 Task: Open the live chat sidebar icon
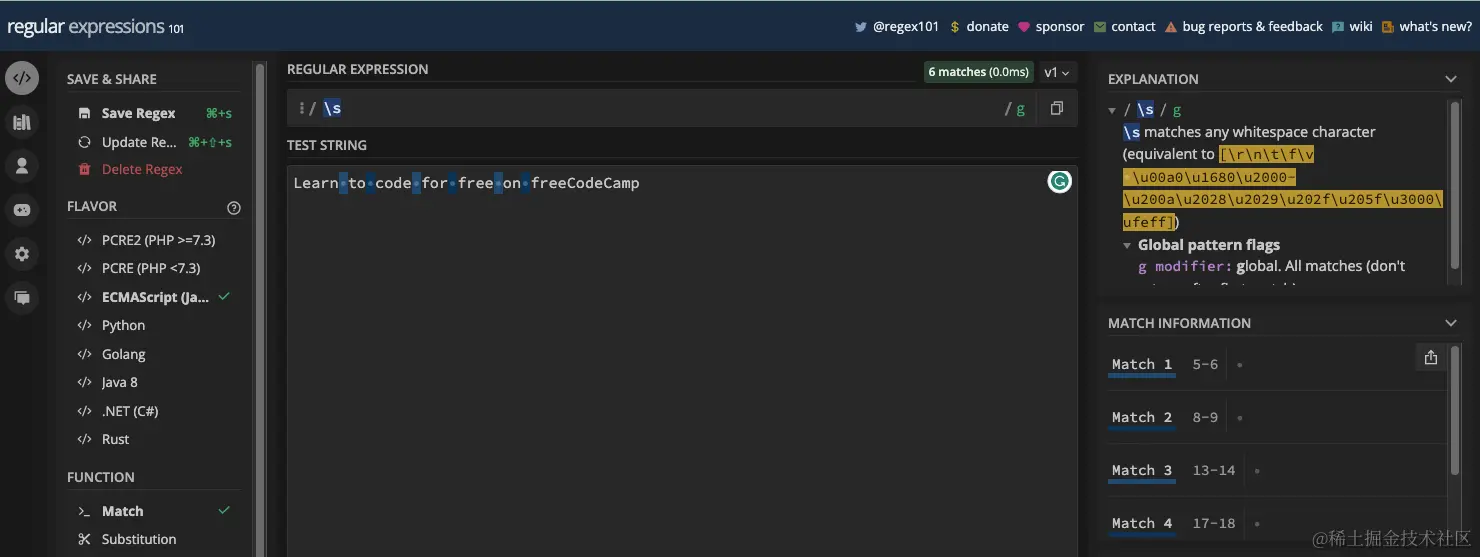pyautogui.click(x=22, y=298)
